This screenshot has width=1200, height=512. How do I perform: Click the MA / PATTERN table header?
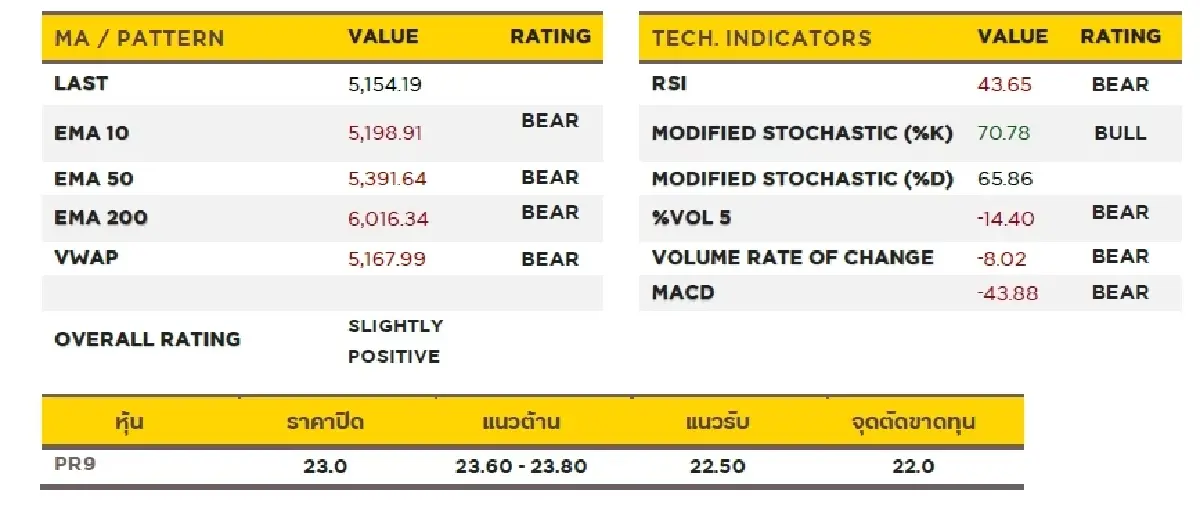tap(139, 39)
